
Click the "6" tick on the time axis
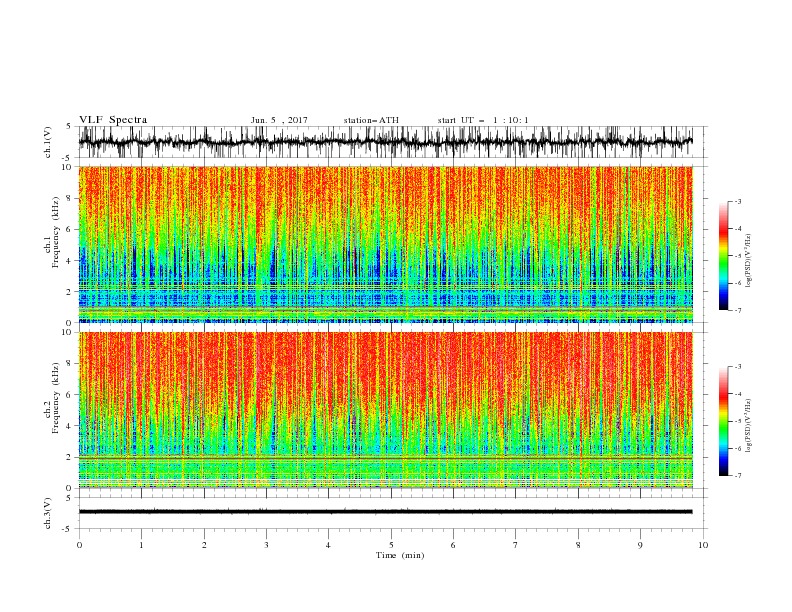(453, 545)
